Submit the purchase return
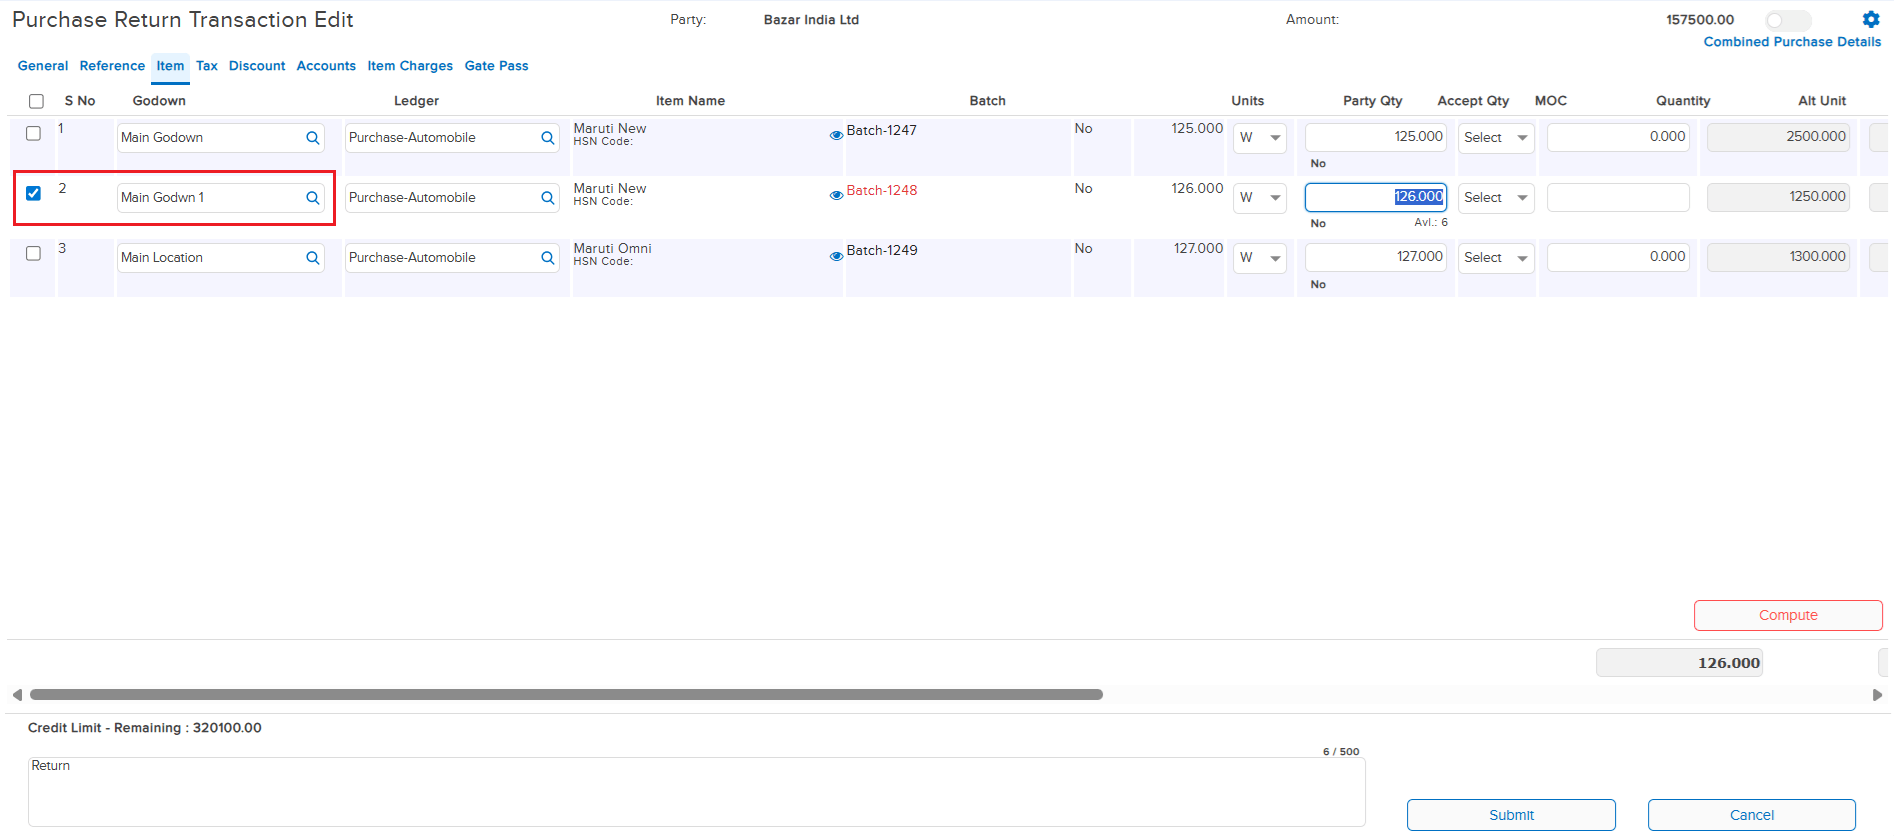 click(1511, 815)
